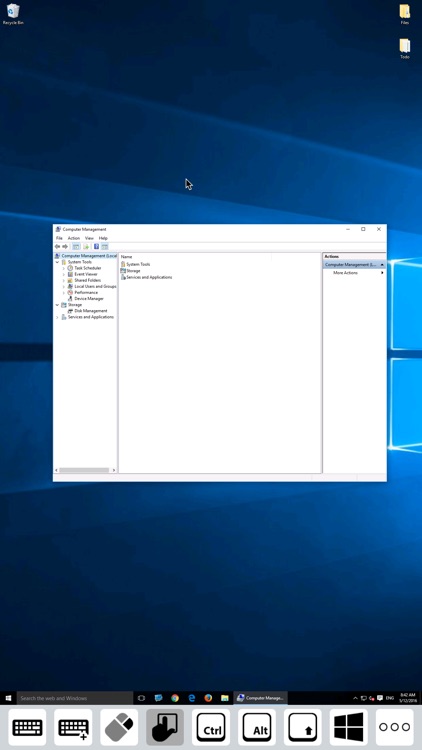Collapse the Storage tree node
Viewport: 422px width, 750px height.
tap(57, 305)
